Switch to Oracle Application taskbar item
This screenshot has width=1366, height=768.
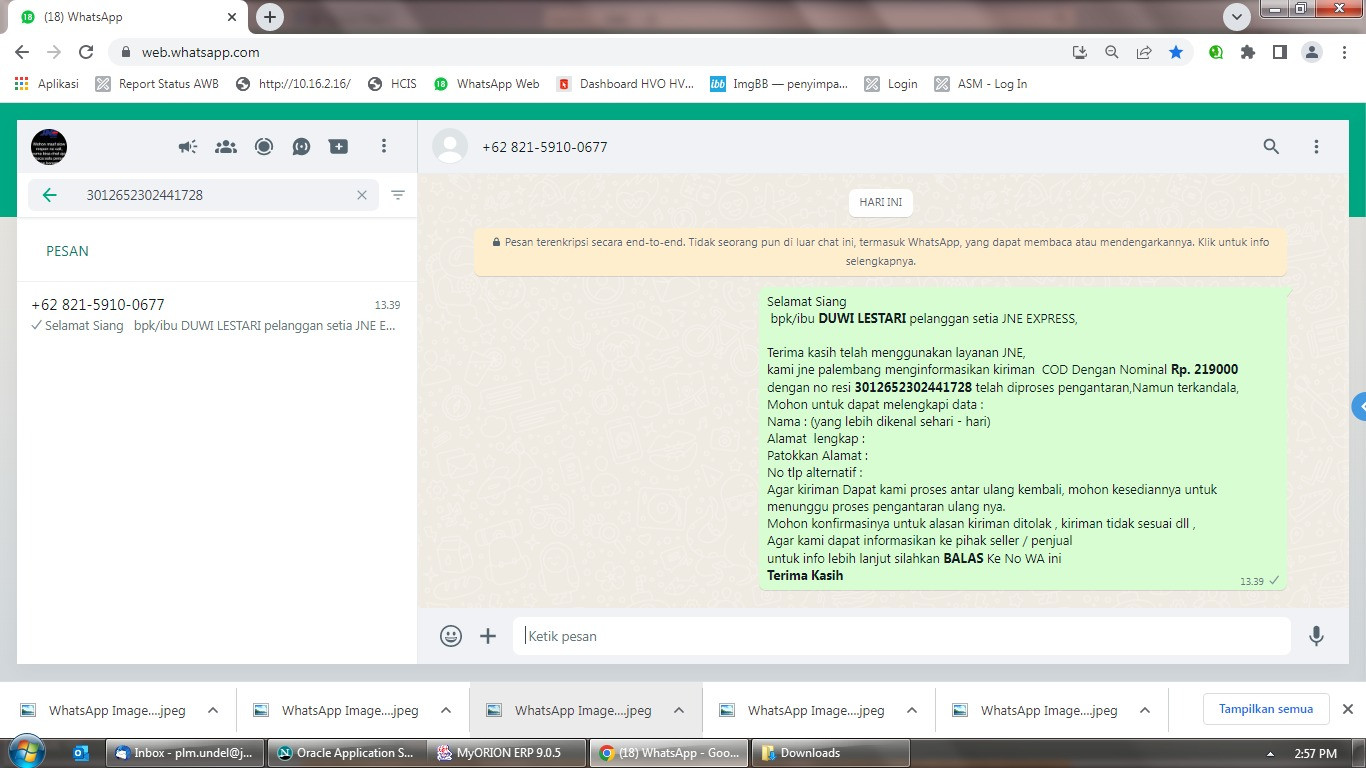click(346, 753)
